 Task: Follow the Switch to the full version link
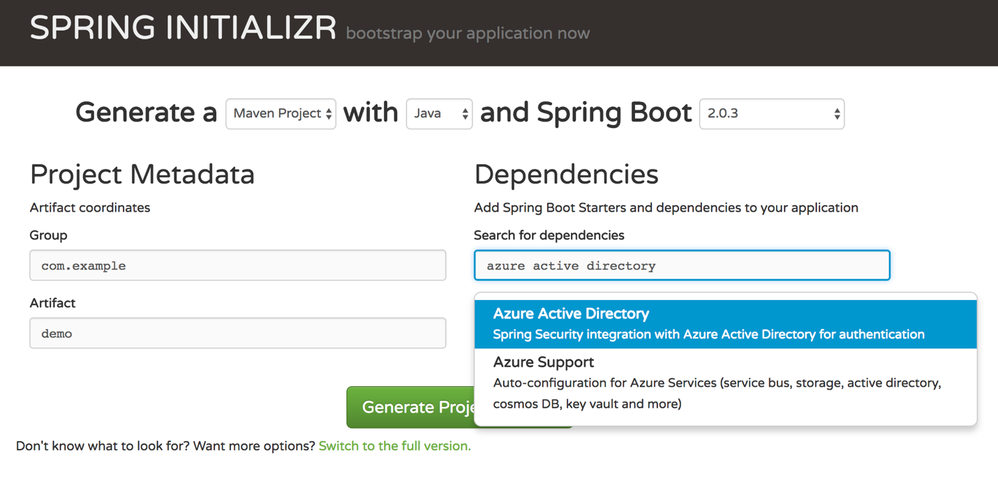click(x=395, y=446)
